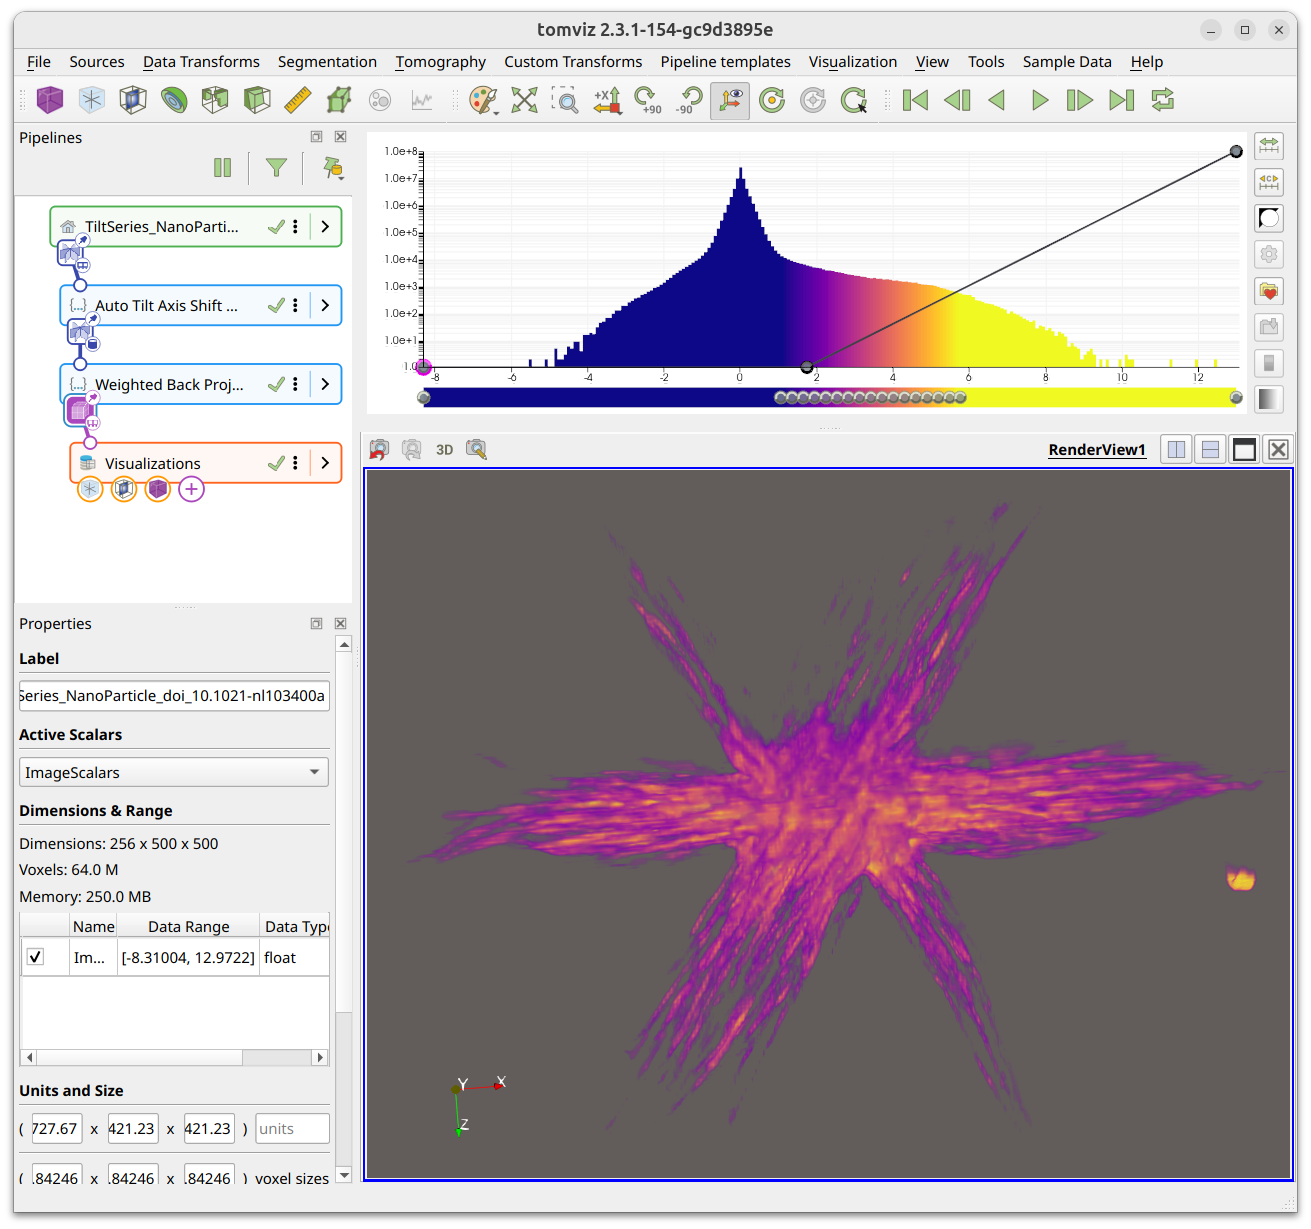Open the color palette dropdown in the toolbar
The height and width of the screenshot is (1229, 1311).
pos(484,100)
